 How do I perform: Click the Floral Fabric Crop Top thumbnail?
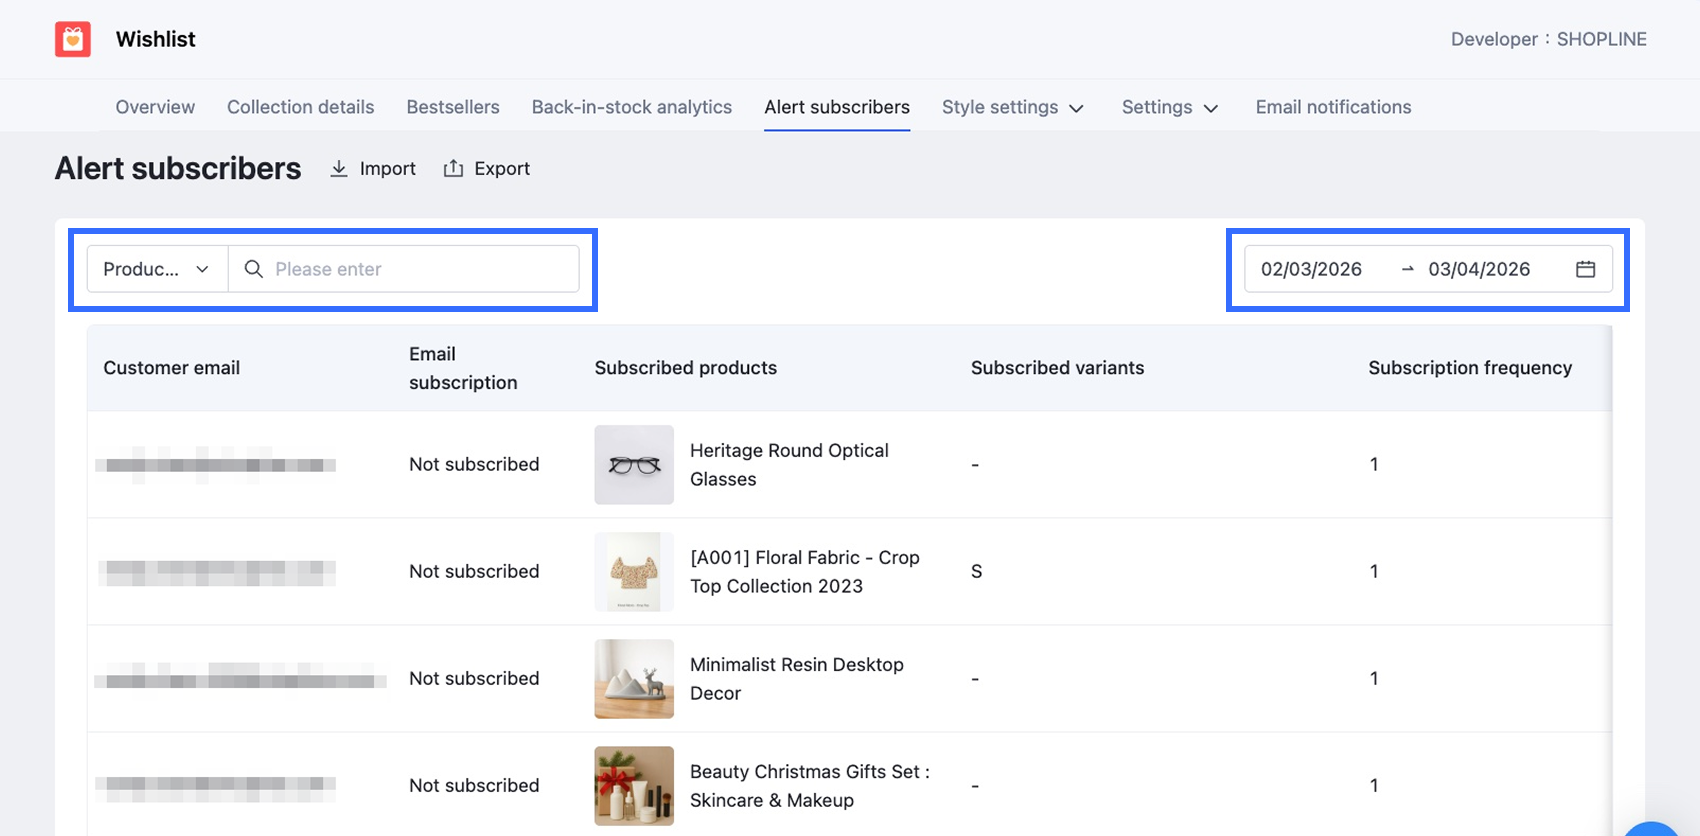pyautogui.click(x=634, y=572)
